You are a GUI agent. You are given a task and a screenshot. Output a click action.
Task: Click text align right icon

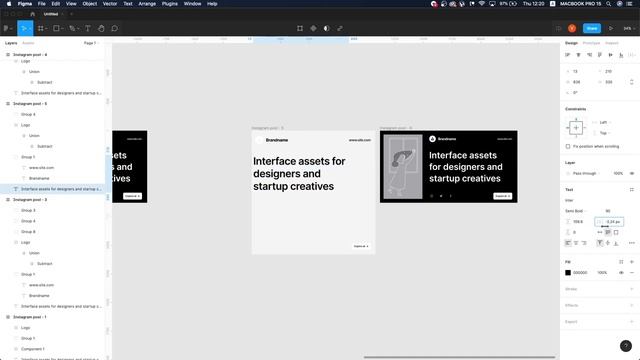(x=584, y=243)
